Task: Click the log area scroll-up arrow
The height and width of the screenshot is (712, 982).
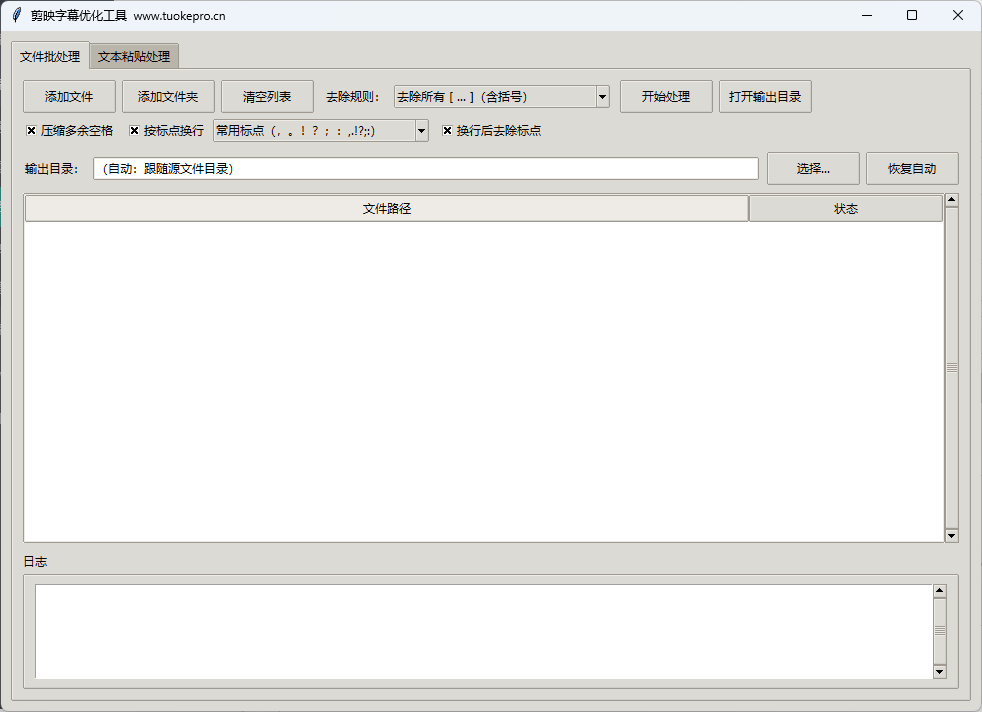Action: coord(939,591)
